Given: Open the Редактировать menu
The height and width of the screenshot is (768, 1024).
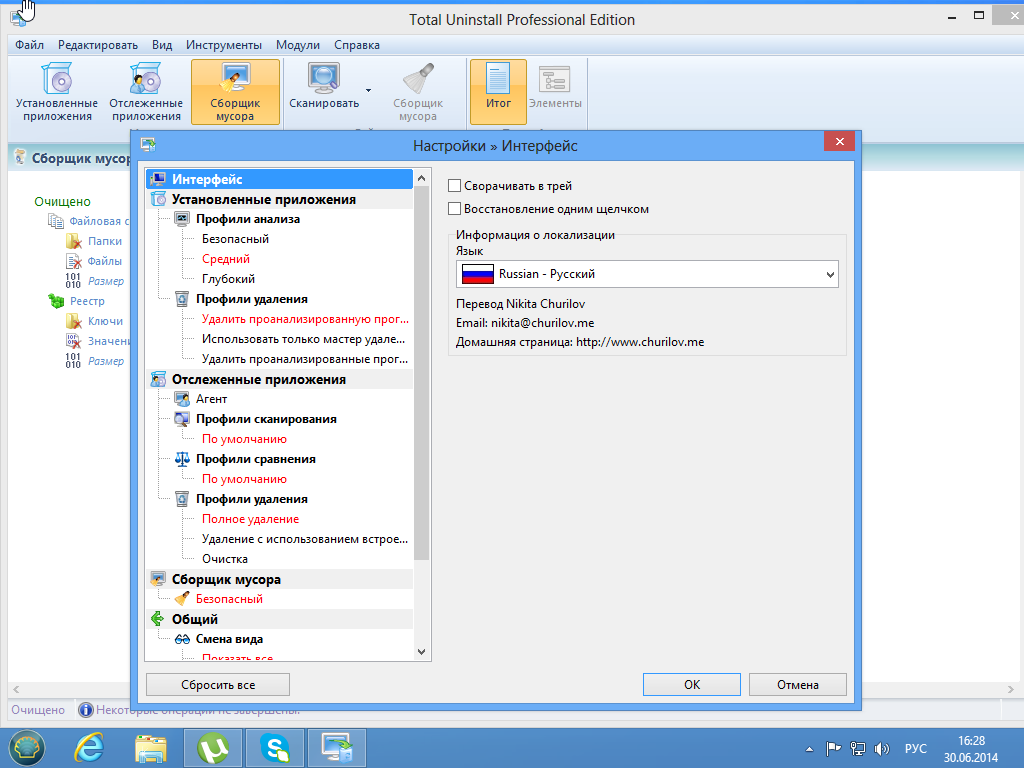Looking at the screenshot, I should coord(98,45).
